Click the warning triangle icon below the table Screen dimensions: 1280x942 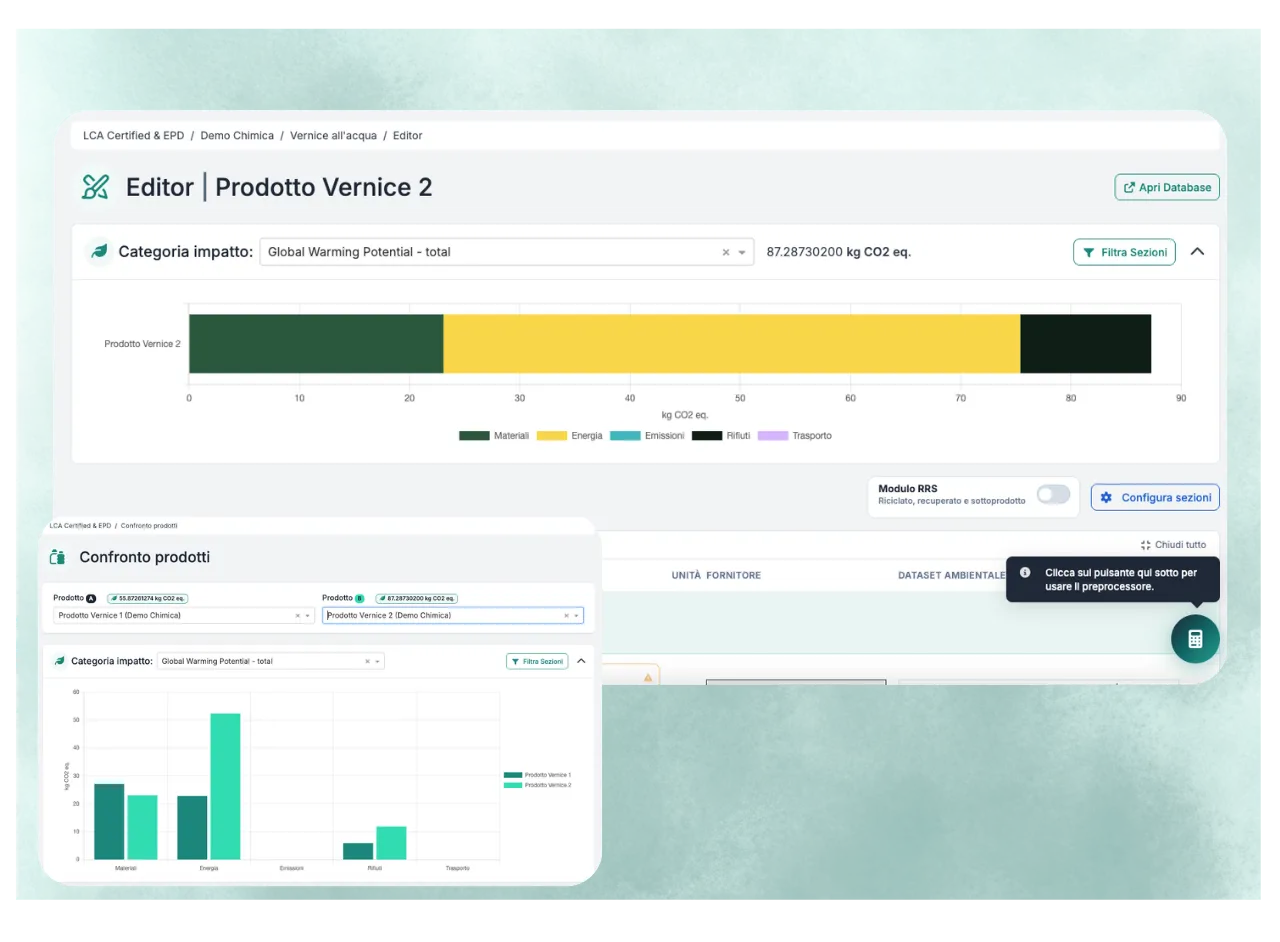click(x=648, y=677)
